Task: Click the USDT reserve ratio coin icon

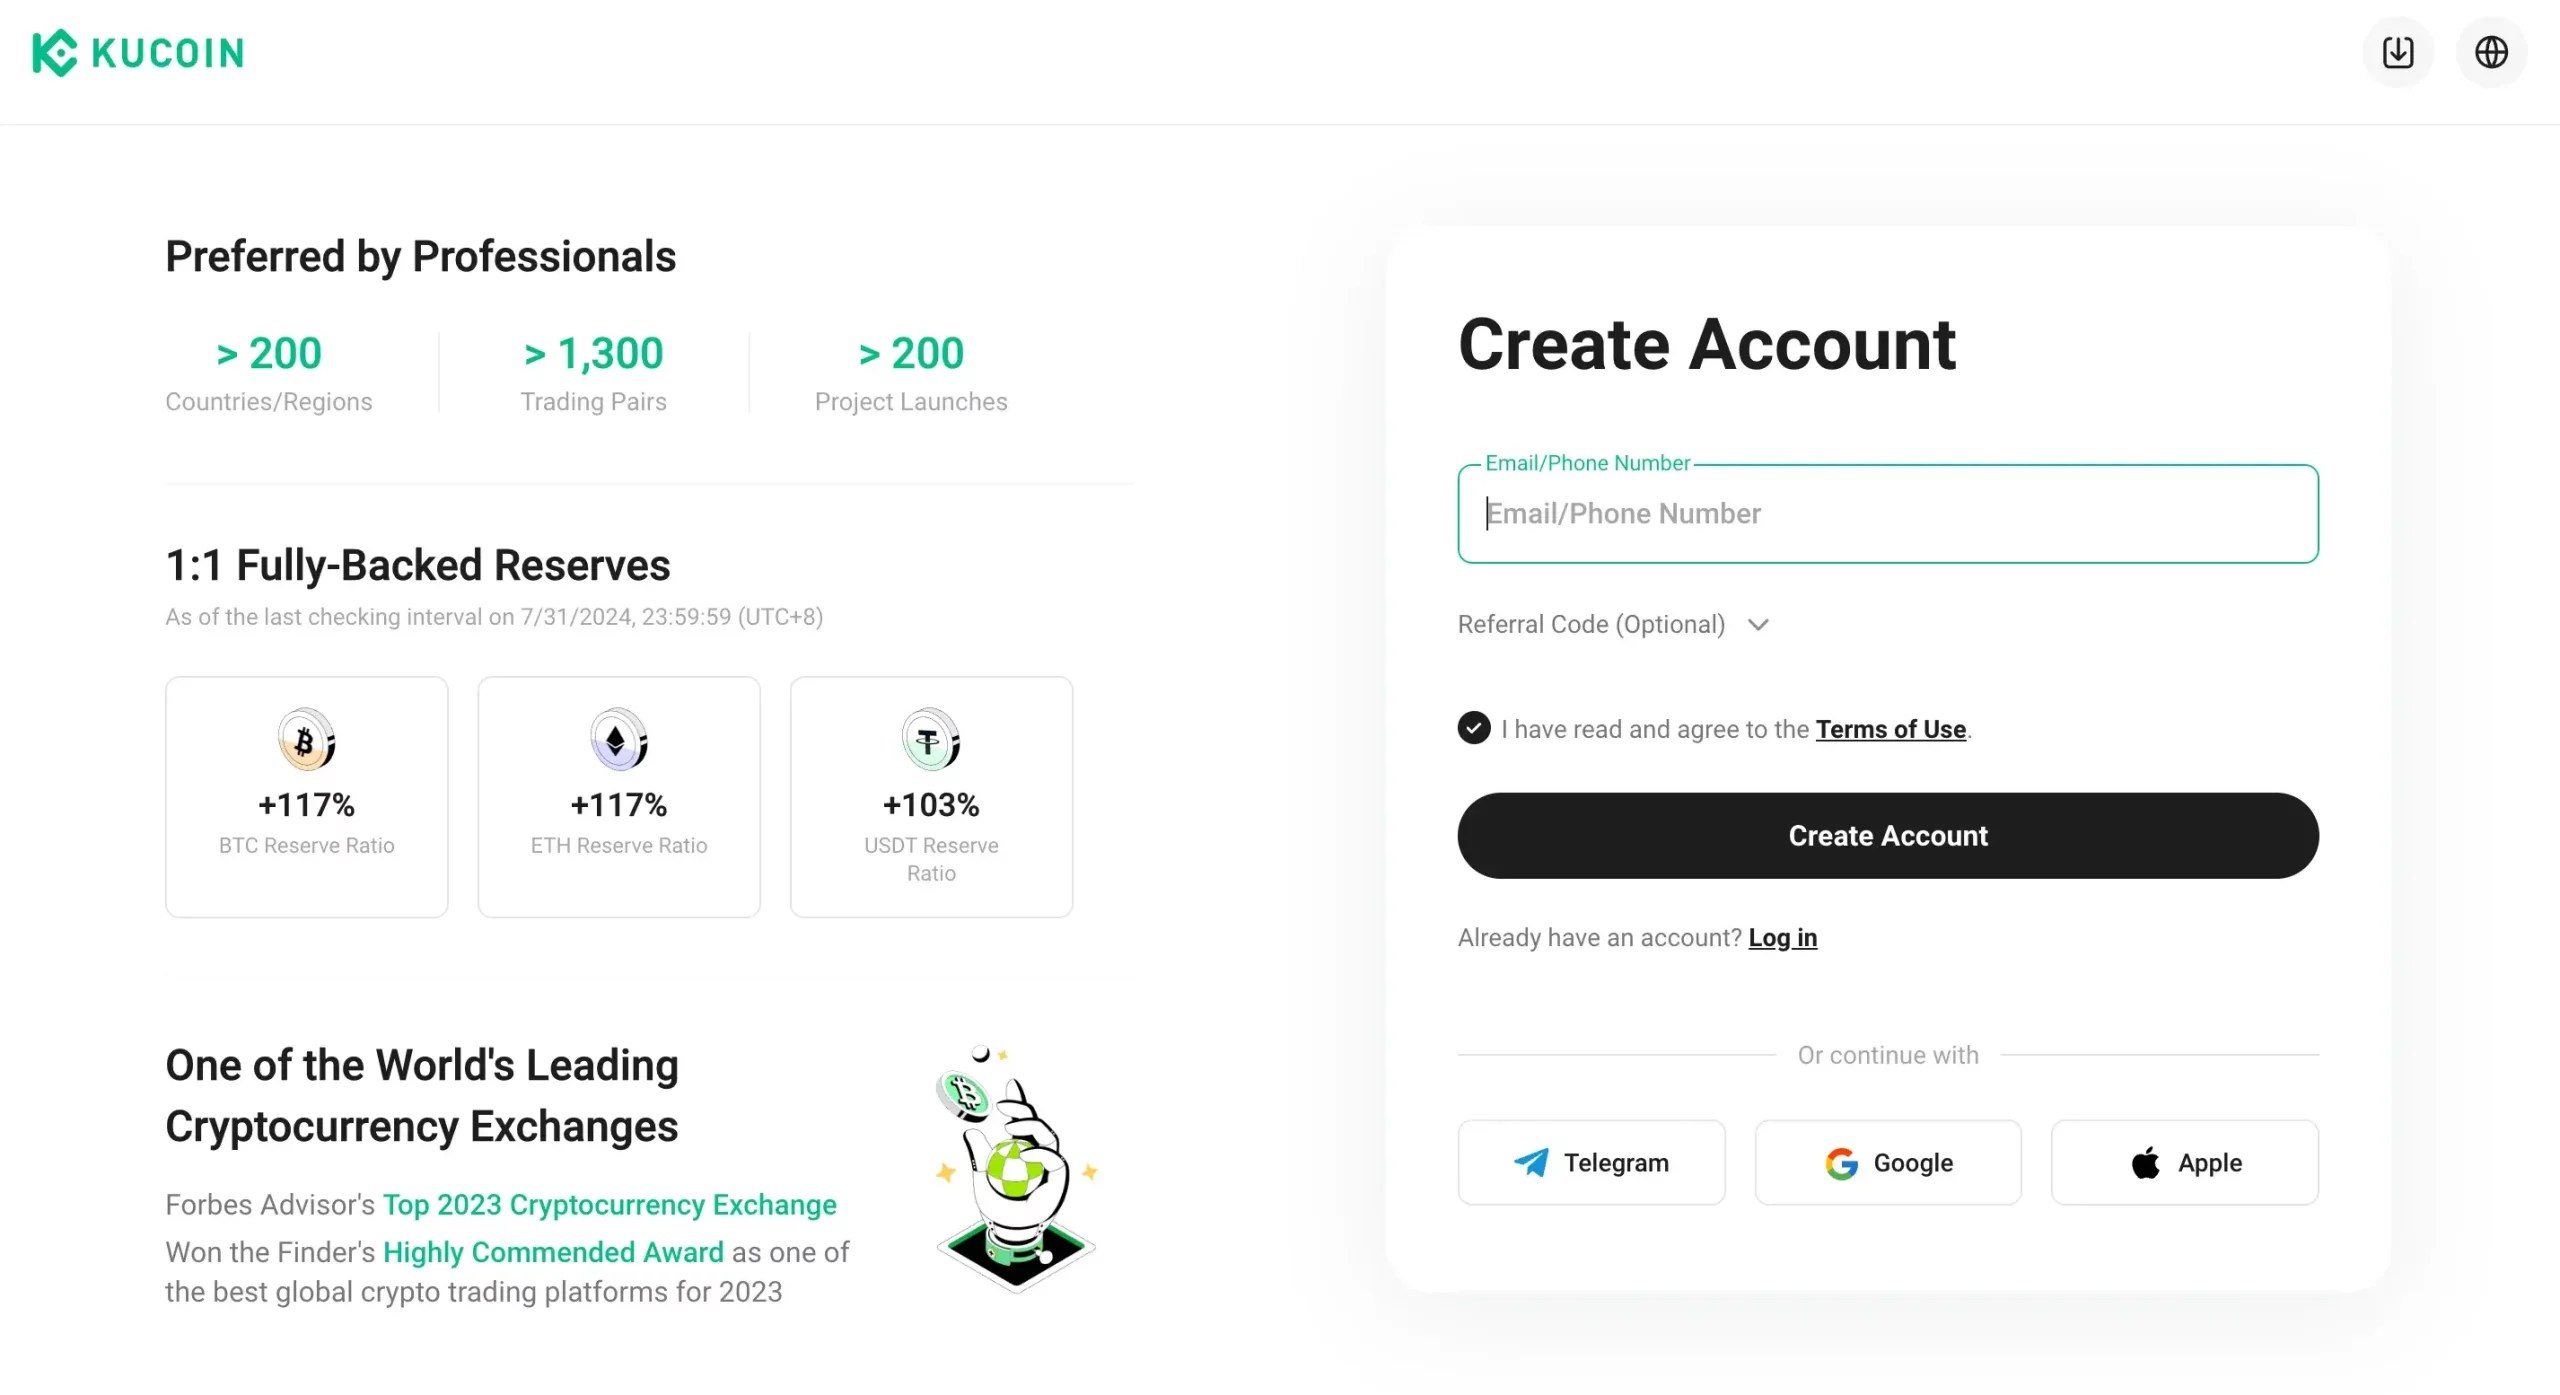Action: coord(930,740)
